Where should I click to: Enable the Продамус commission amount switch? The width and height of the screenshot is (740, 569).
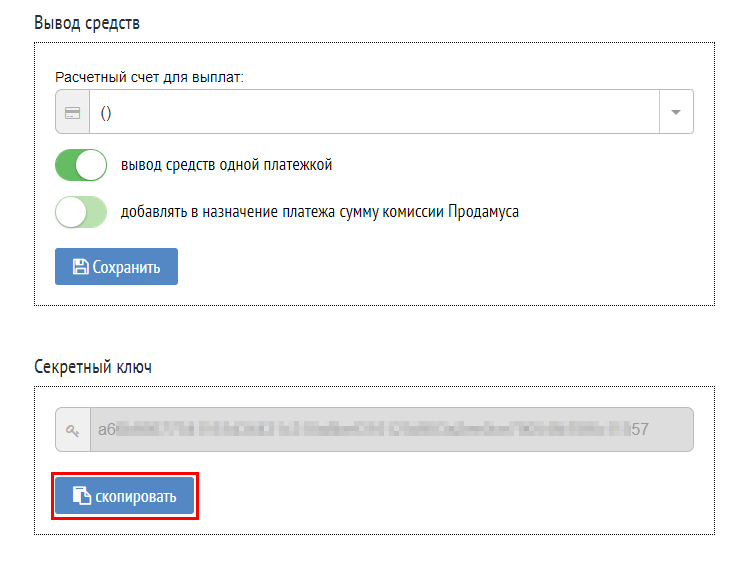pyautogui.click(x=81, y=212)
